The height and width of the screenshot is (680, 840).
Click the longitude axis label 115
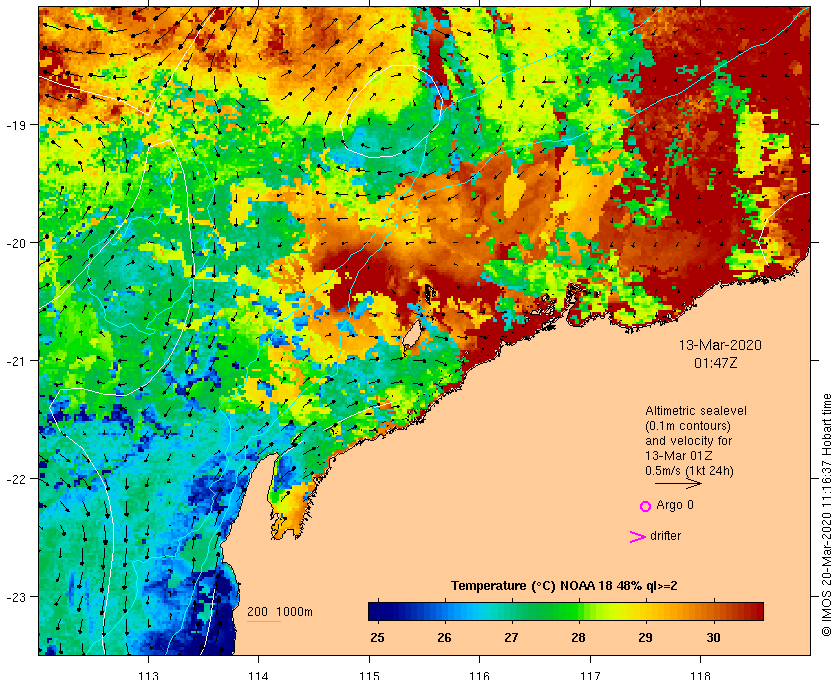click(369, 675)
